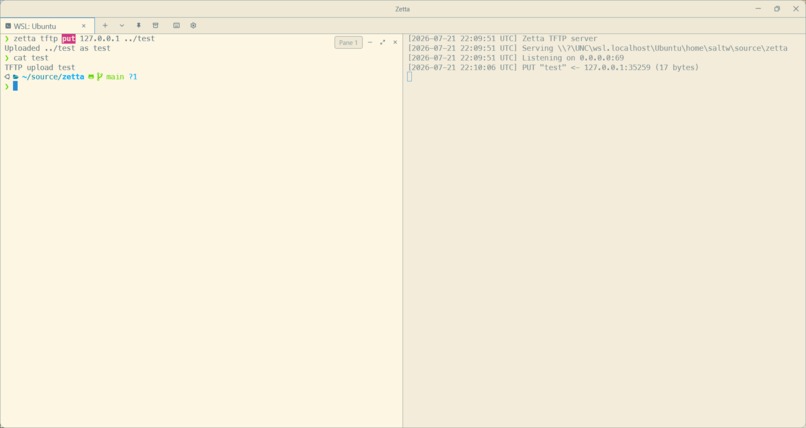The height and width of the screenshot is (428, 806).
Task: Minimize the Zetta window
Action: pos(758,9)
